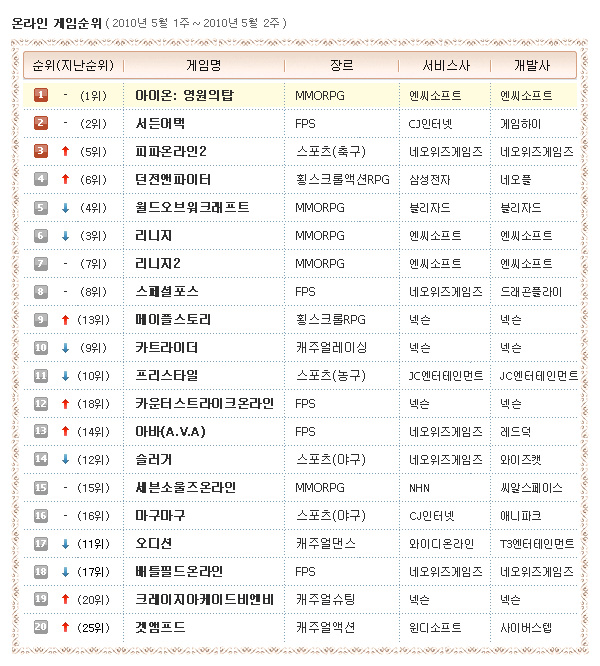Click the 개발사 column header
Viewport: 600px width, 666px height.
pos(533,65)
